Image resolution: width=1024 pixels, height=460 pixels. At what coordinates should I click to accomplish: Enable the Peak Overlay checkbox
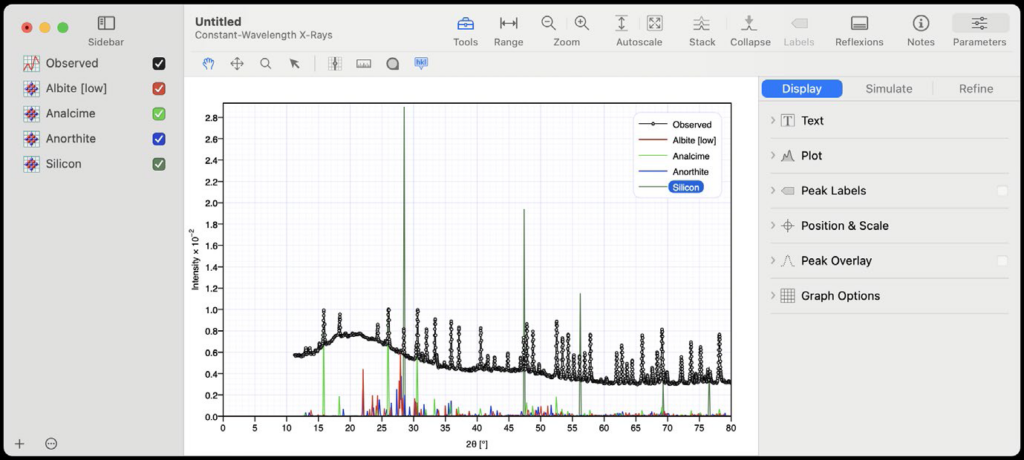coord(1002,261)
